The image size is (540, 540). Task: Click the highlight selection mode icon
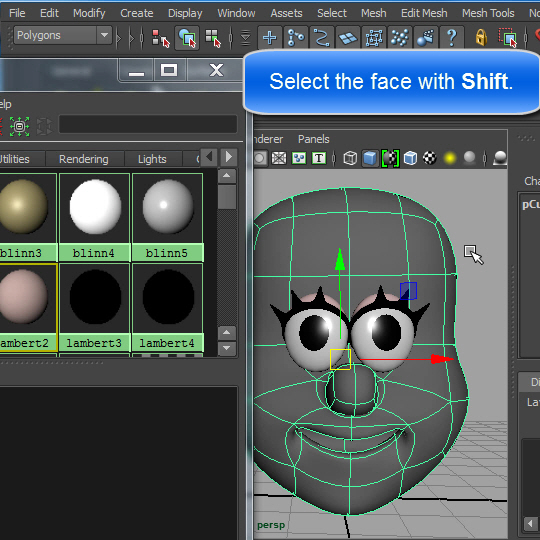tap(508, 37)
